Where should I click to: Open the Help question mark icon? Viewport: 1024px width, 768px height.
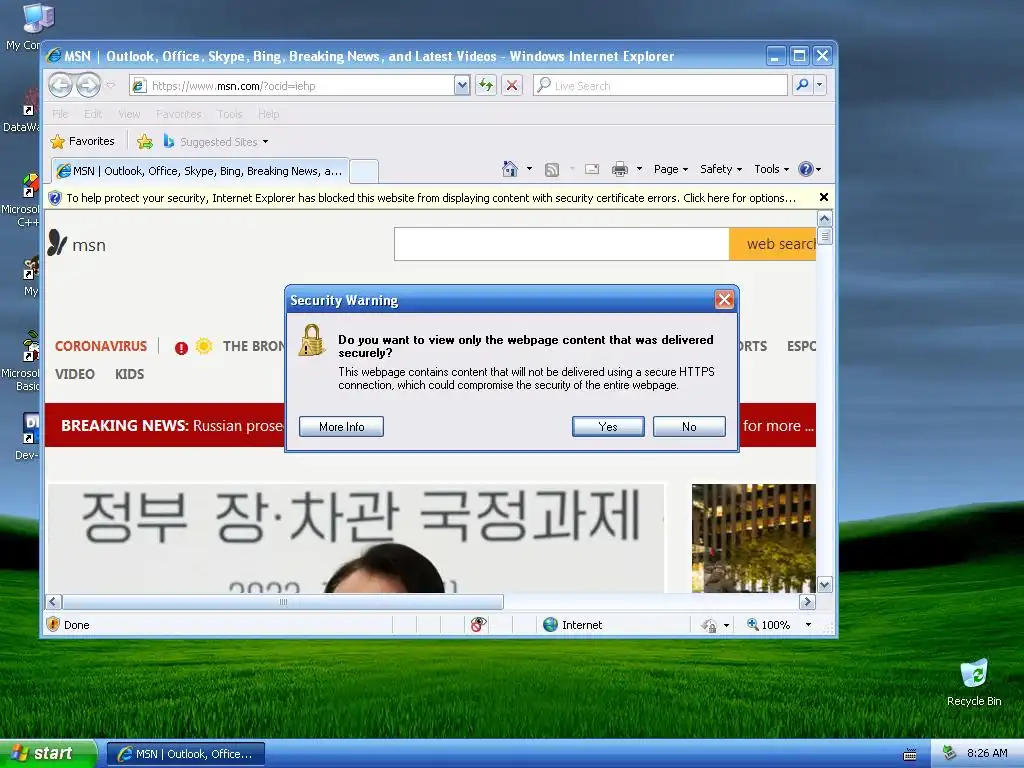coord(806,169)
